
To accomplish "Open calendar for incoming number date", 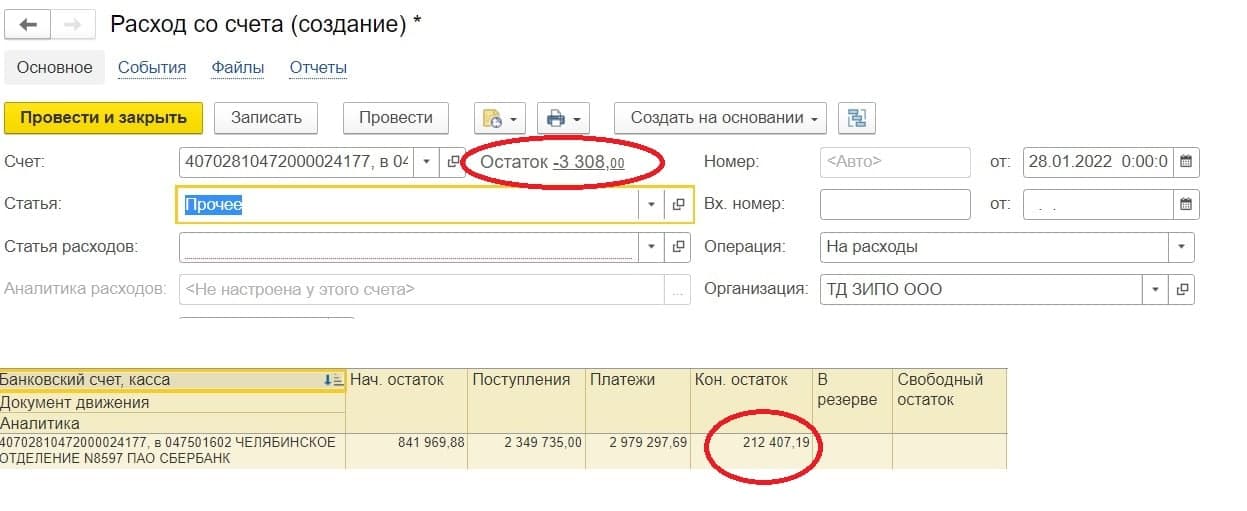I will tap(1186, 204).
